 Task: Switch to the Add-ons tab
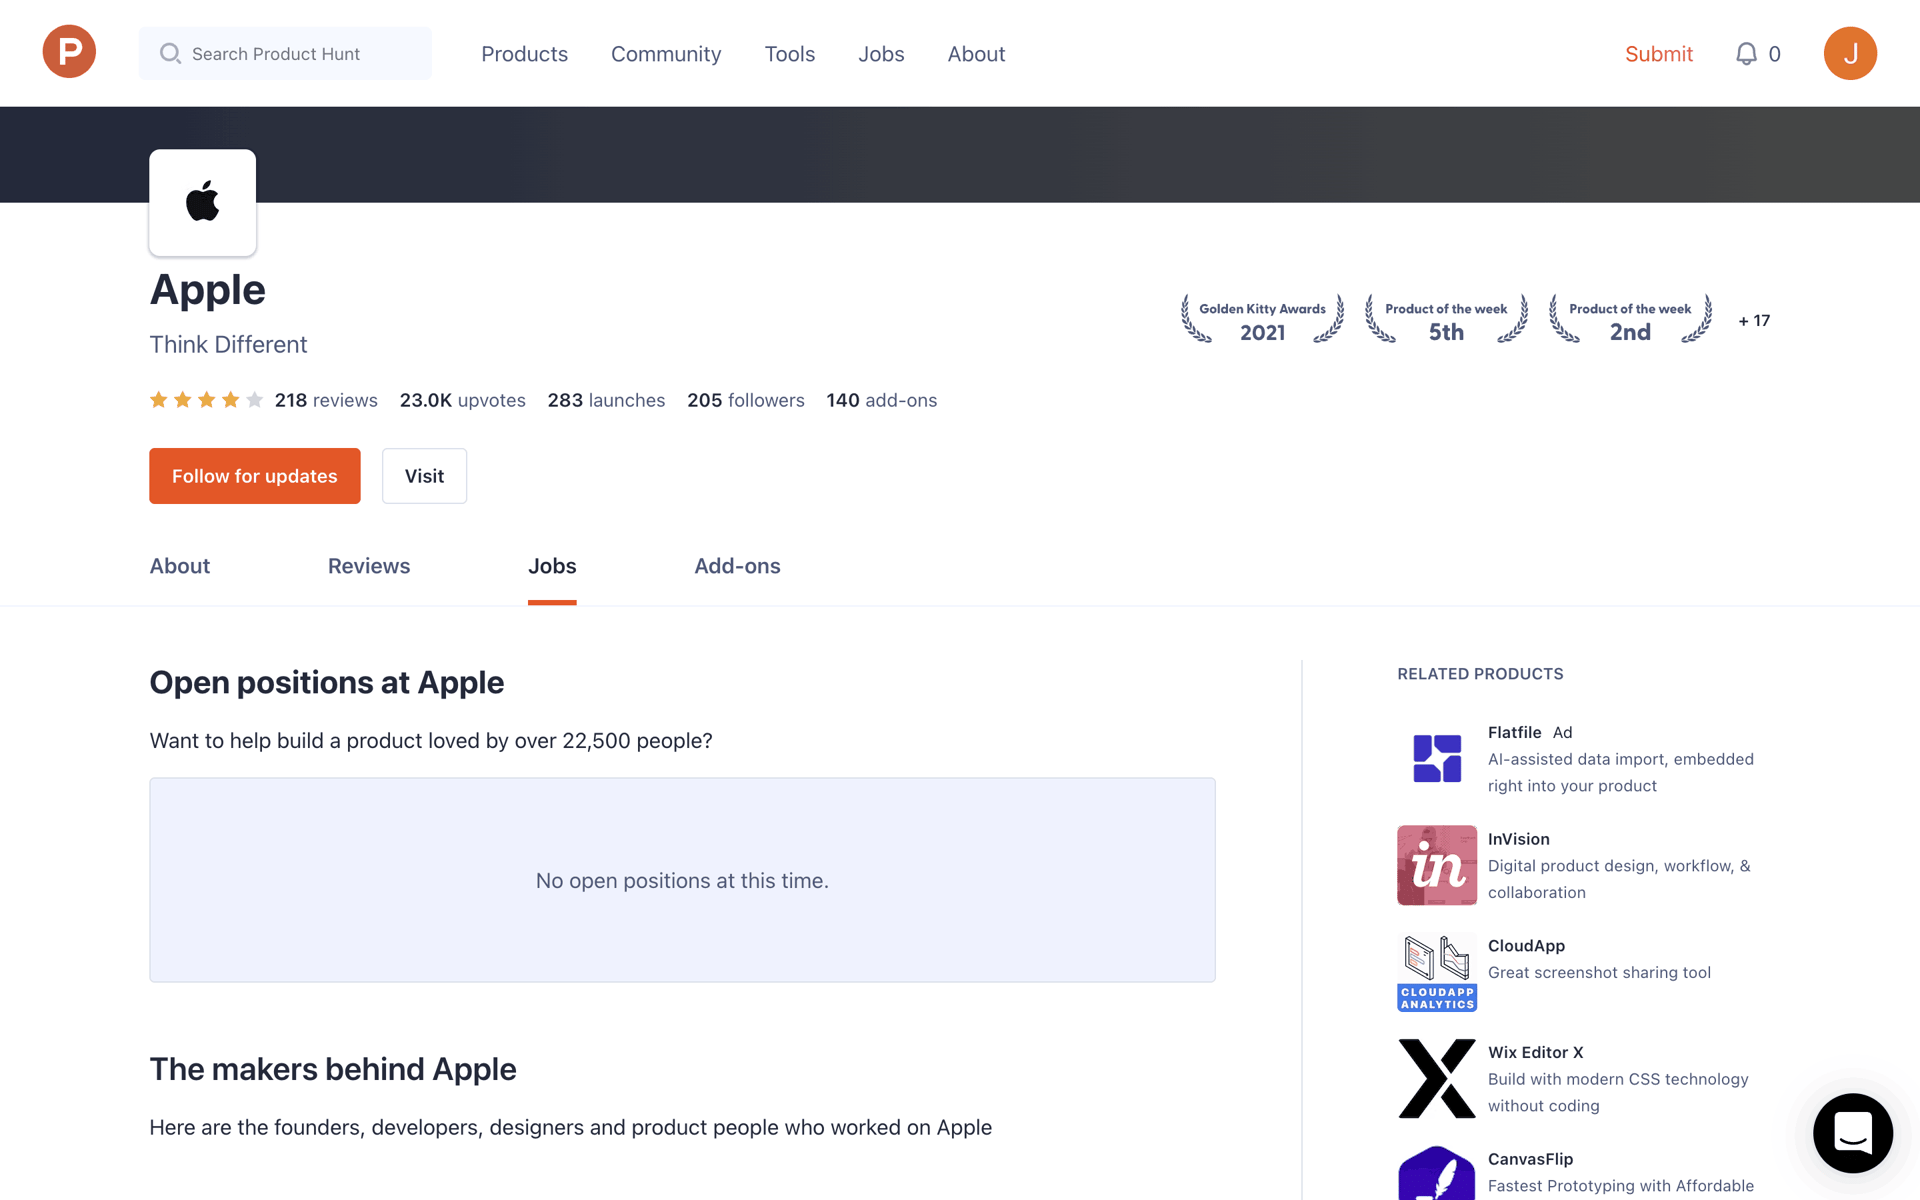coord(738,566)
